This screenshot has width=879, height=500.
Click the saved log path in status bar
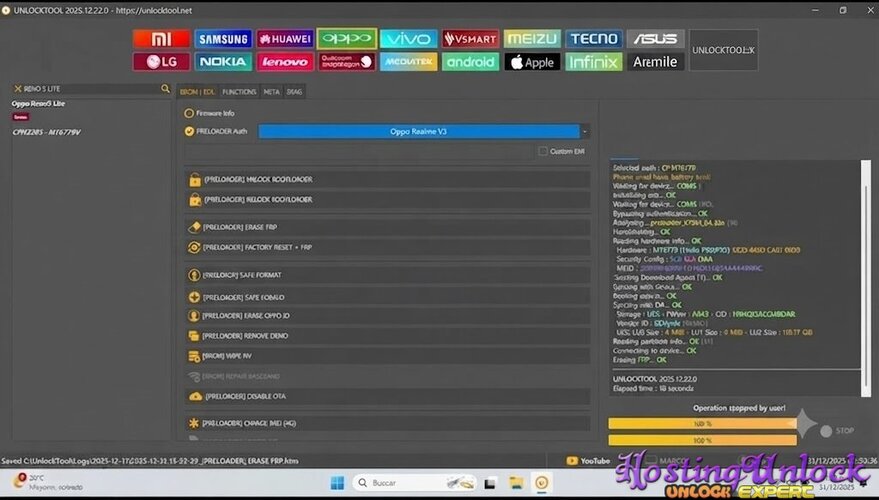[x=150, y=461]
